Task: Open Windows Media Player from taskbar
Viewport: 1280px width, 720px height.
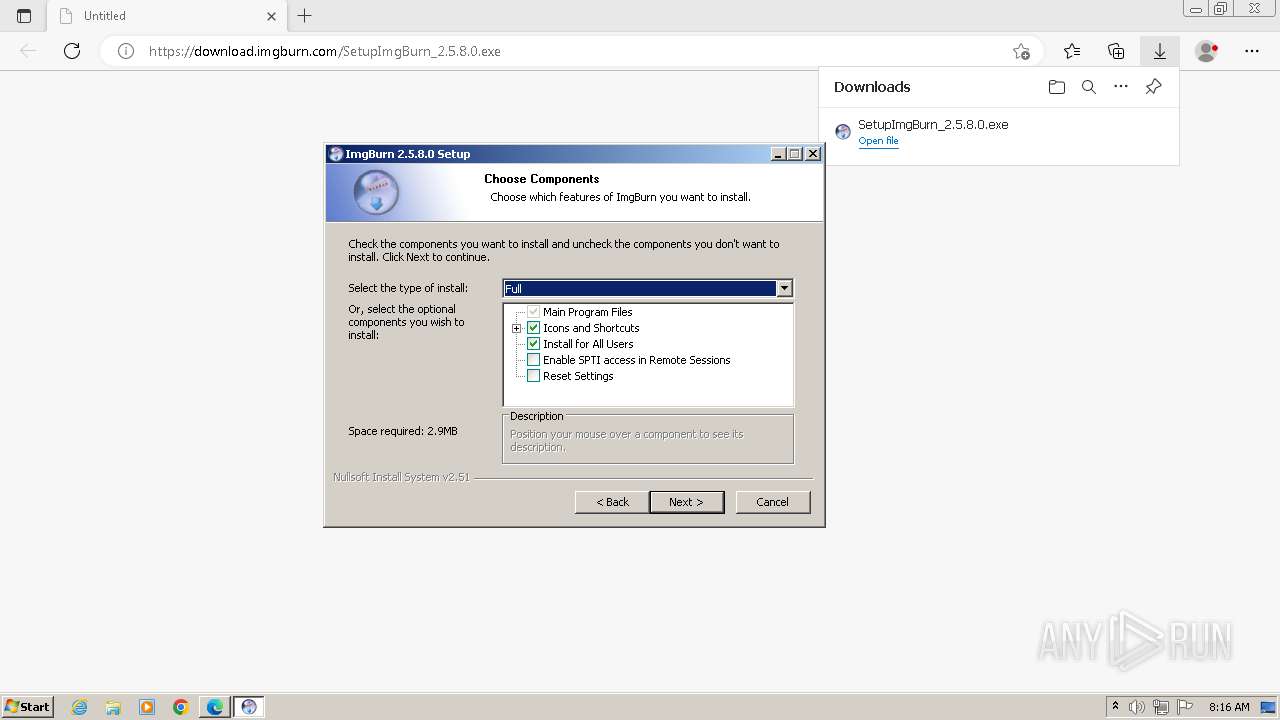Action: [147, 707]
